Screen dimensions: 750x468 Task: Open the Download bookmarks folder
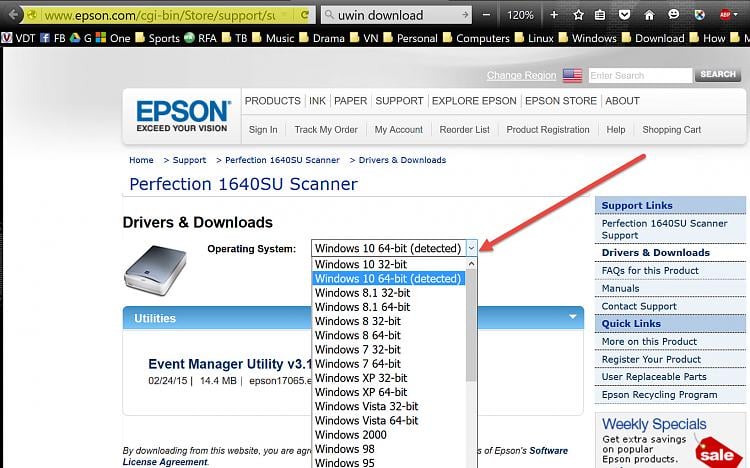point(652,38)
